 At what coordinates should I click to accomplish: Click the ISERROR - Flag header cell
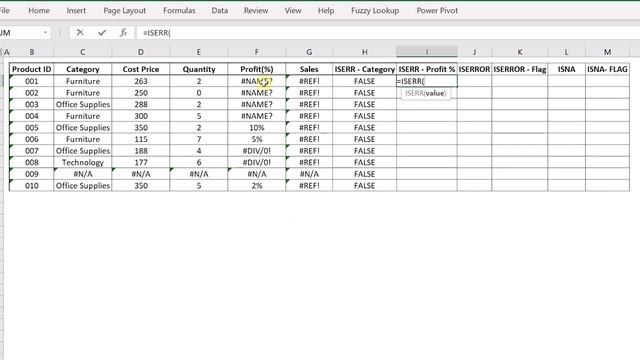520,69
